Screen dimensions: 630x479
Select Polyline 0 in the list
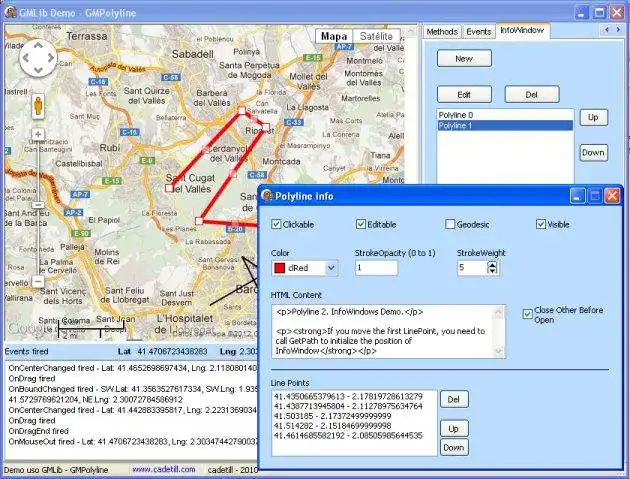[505, 115]
